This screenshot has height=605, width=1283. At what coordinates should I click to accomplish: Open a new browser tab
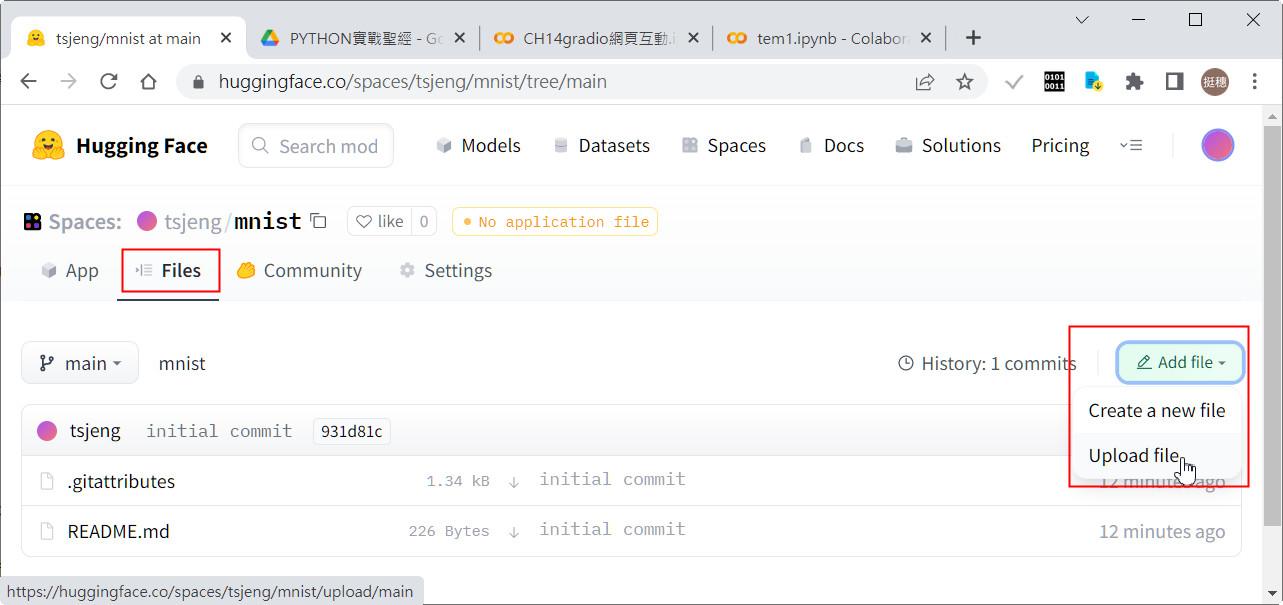[x=973, y=38]
